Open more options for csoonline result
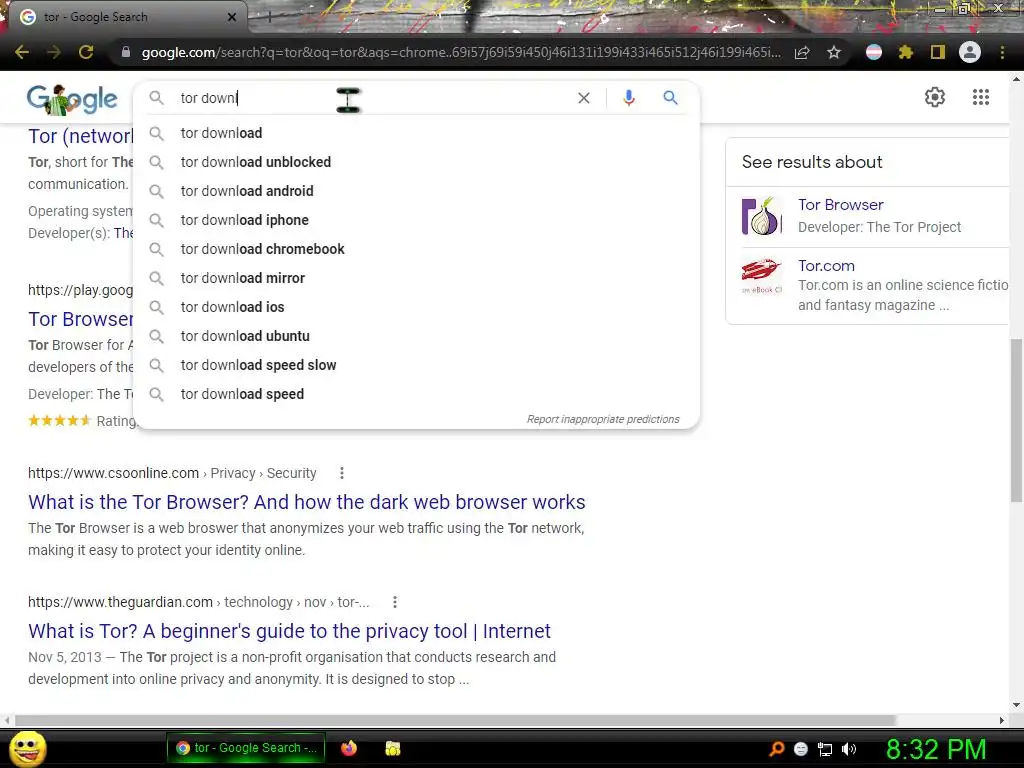The width and height of the screenshot is (1024, 768). click(342, 473)
